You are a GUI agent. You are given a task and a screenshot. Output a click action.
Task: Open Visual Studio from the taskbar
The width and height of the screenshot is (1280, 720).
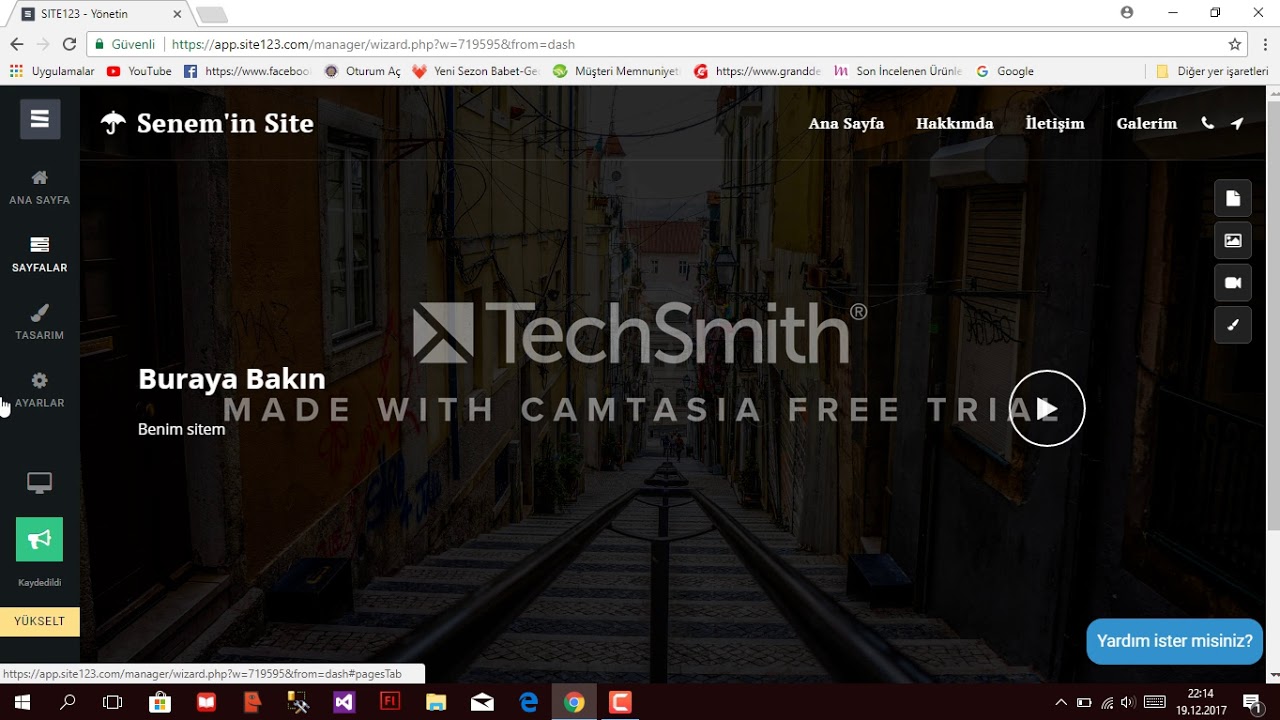[344, 702]
